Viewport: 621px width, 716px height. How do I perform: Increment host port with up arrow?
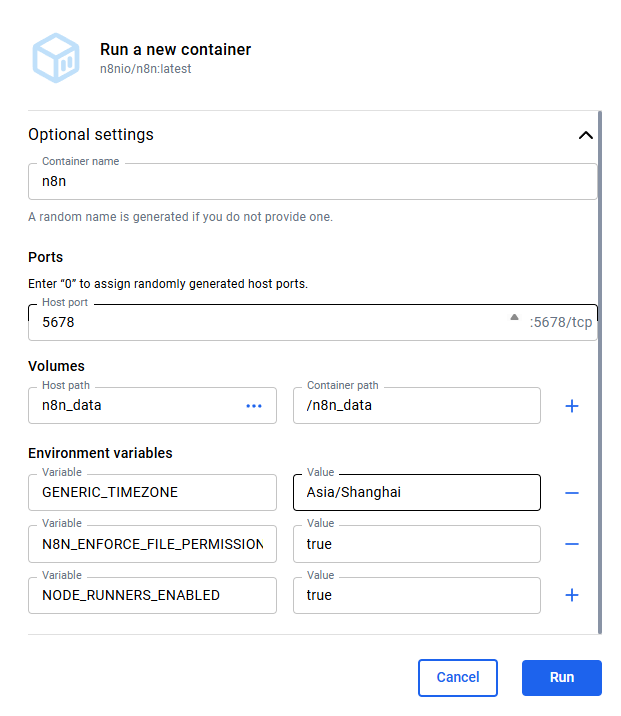514,317
